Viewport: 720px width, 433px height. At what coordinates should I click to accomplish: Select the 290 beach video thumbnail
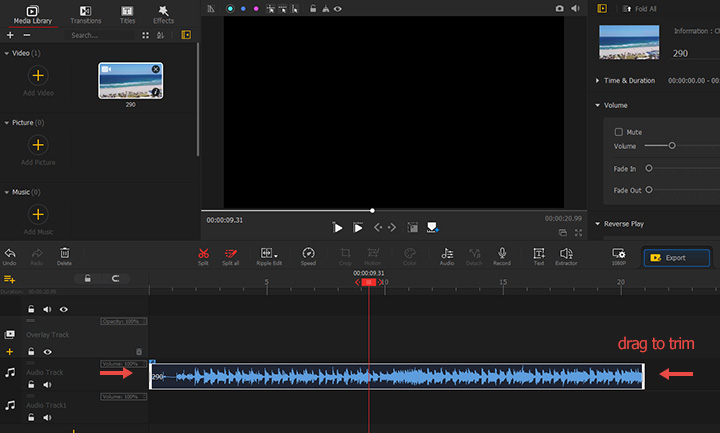(x=131, y=80)
